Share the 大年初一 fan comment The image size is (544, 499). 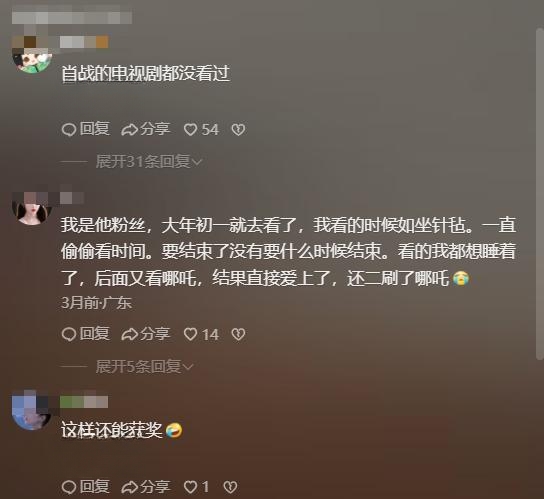[145, 334]
